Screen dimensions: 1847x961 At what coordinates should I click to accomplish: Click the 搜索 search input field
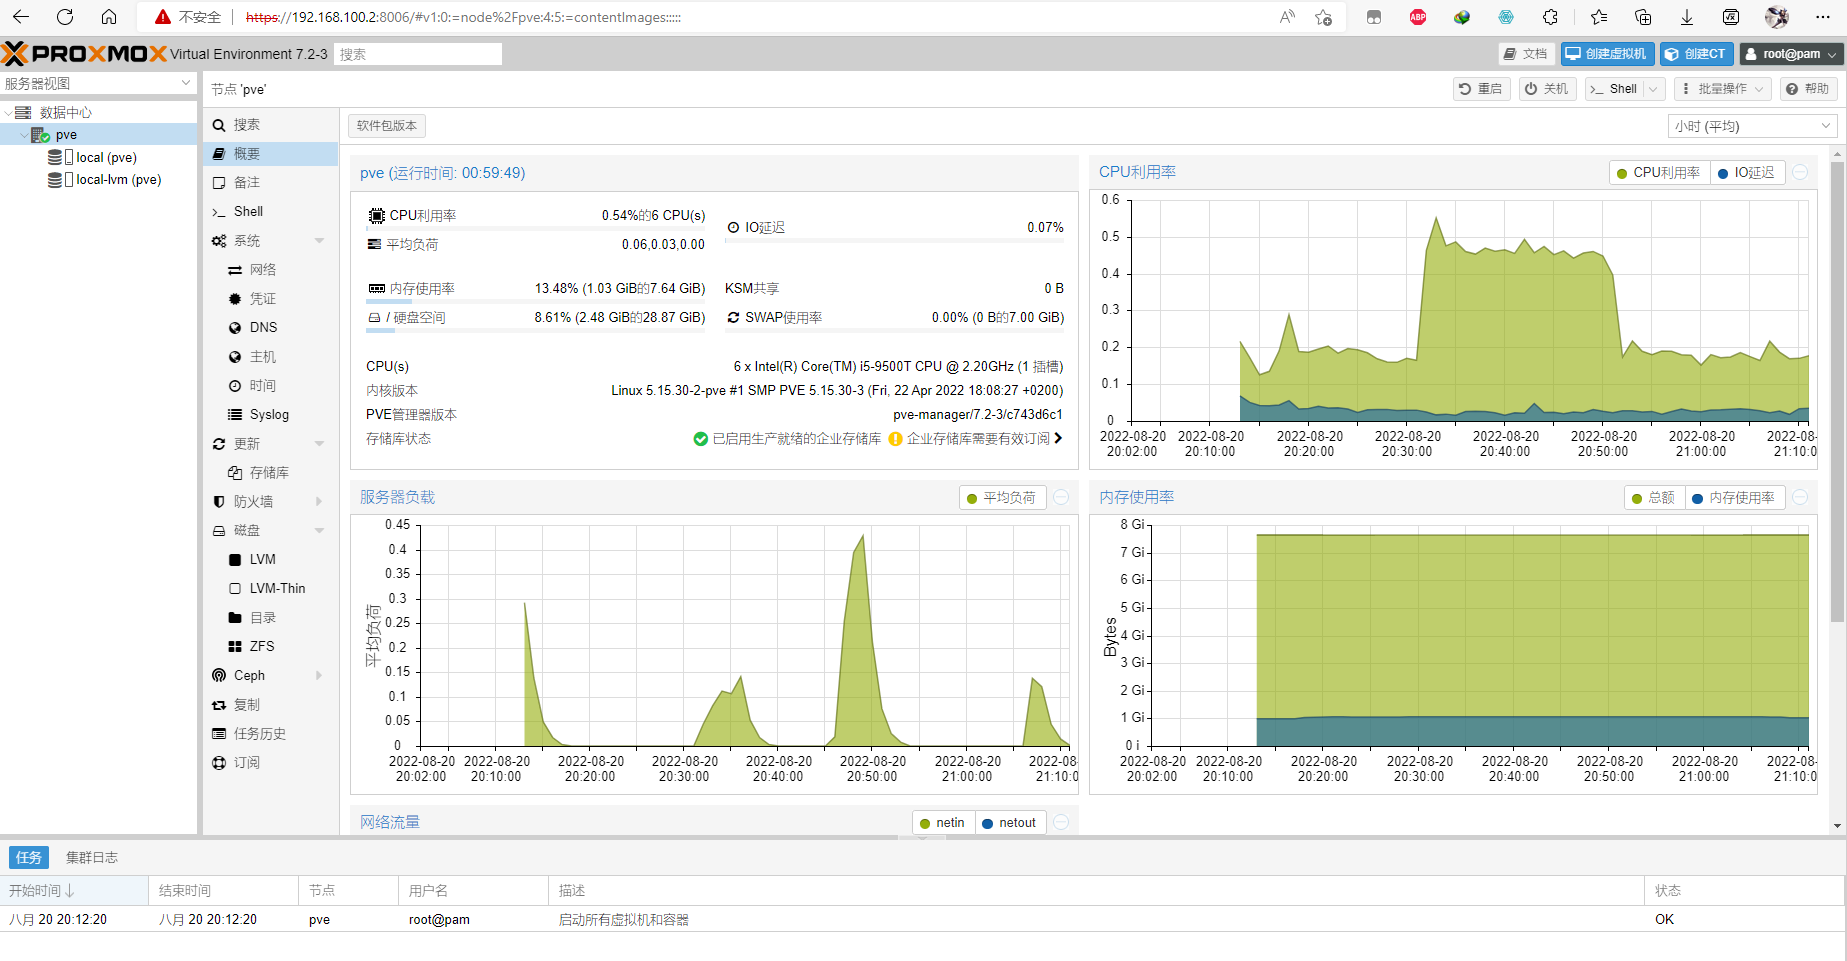tap(418, 54)
